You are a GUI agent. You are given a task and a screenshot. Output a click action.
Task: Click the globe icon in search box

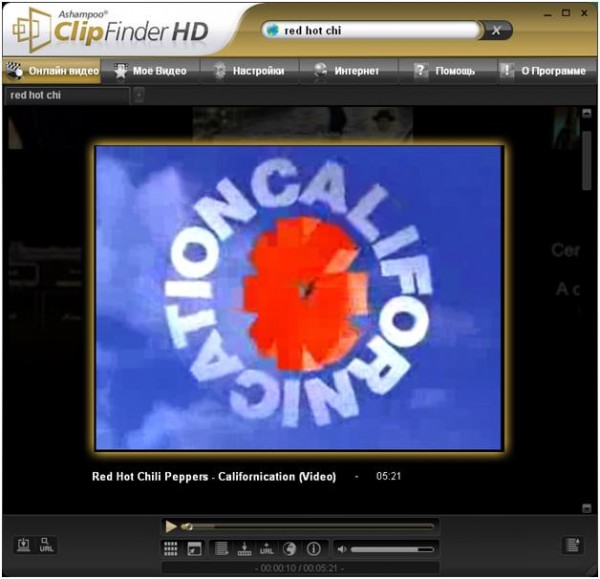(x=272, y=30)
